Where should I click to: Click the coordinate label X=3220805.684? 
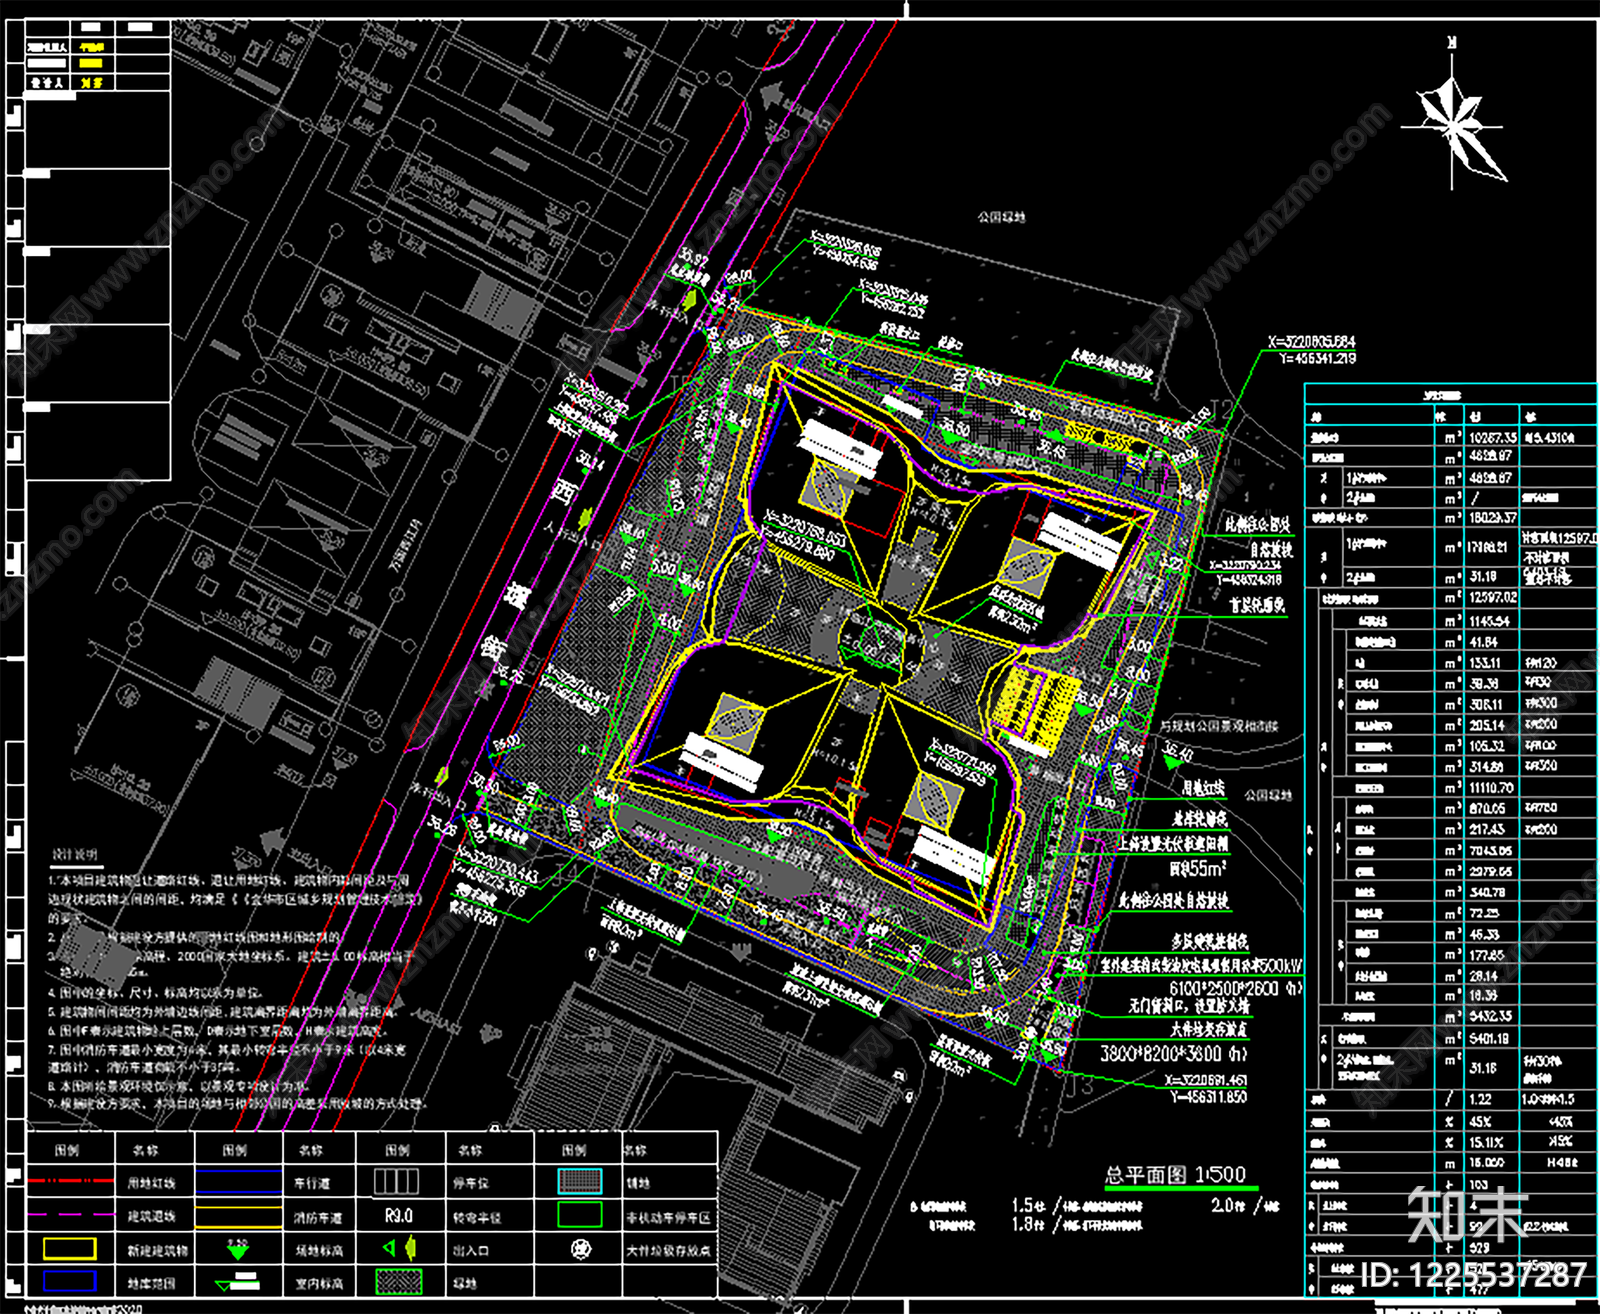[x=1311, y=342]
